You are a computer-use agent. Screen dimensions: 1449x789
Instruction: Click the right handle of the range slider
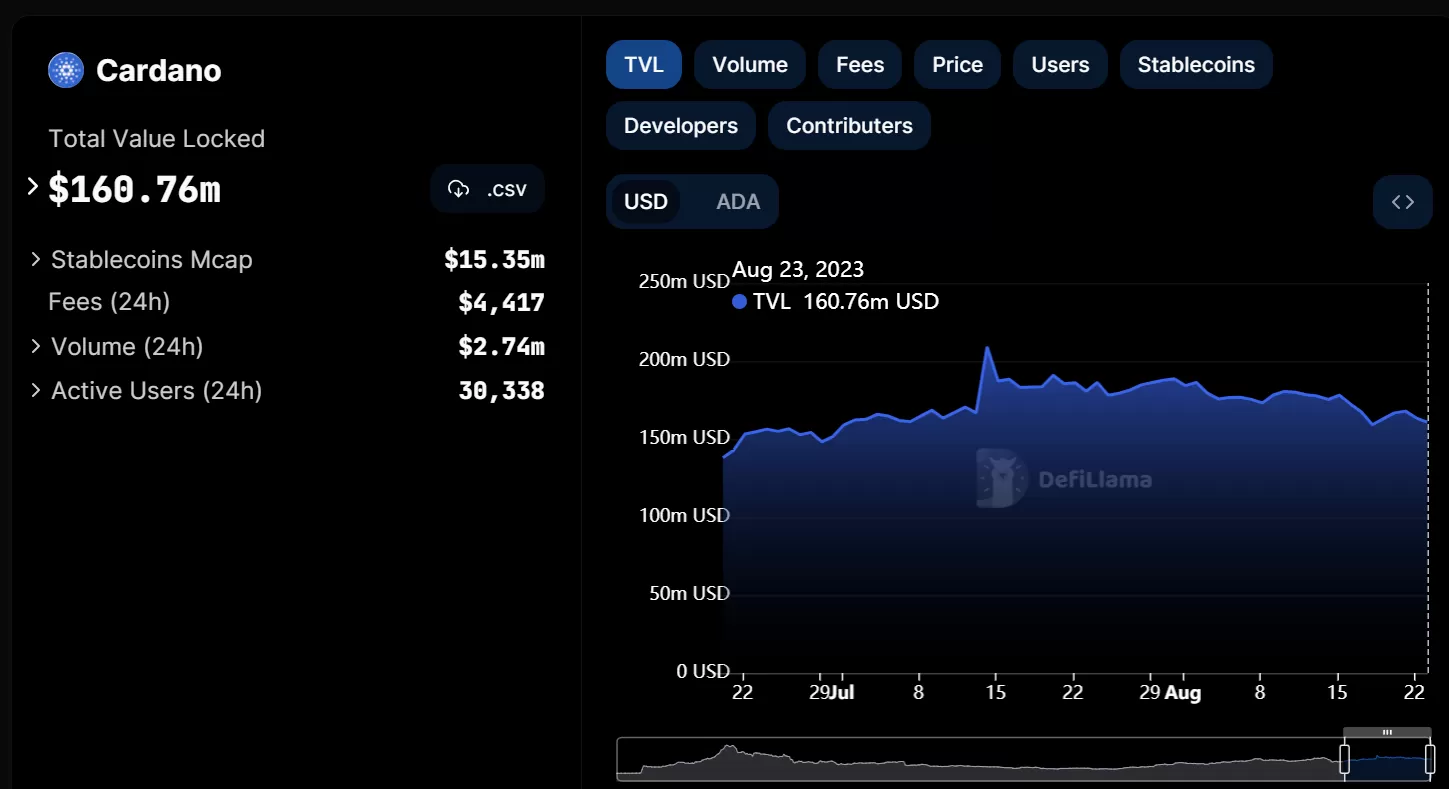coord(1429,759)
